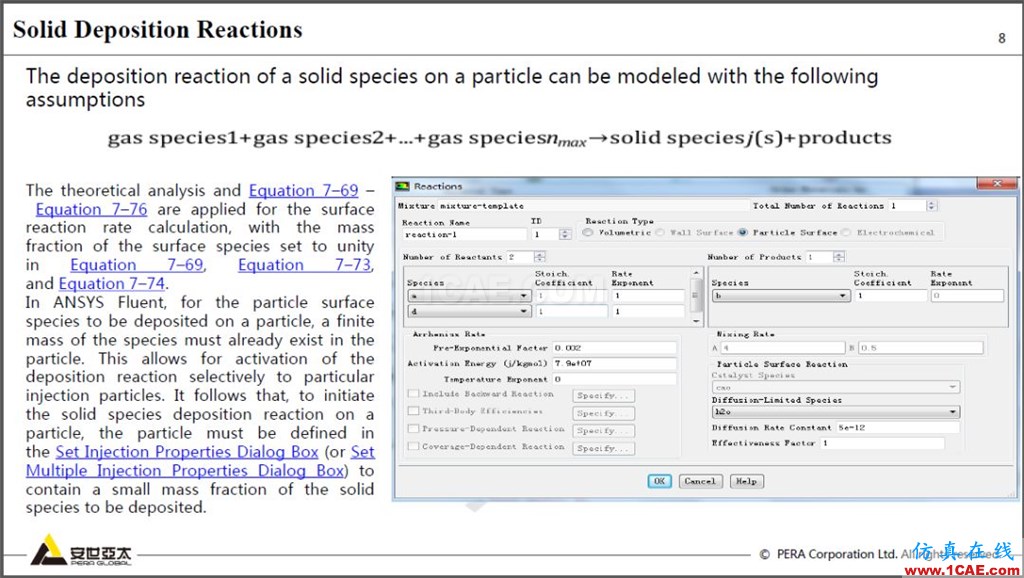Open the Equation 7–73 link
This screenshot has height=578, width=1024.
pyautogui.click(x=305, y=265)
